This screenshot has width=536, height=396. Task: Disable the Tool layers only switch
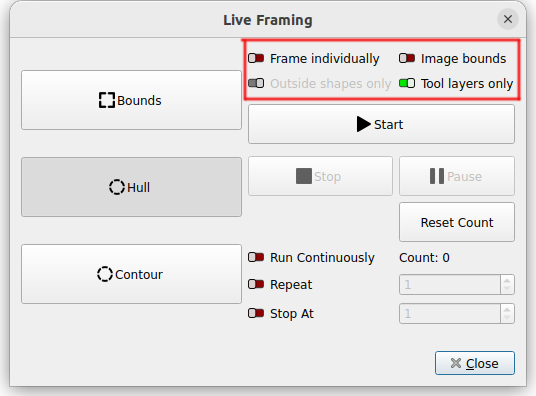407,83
